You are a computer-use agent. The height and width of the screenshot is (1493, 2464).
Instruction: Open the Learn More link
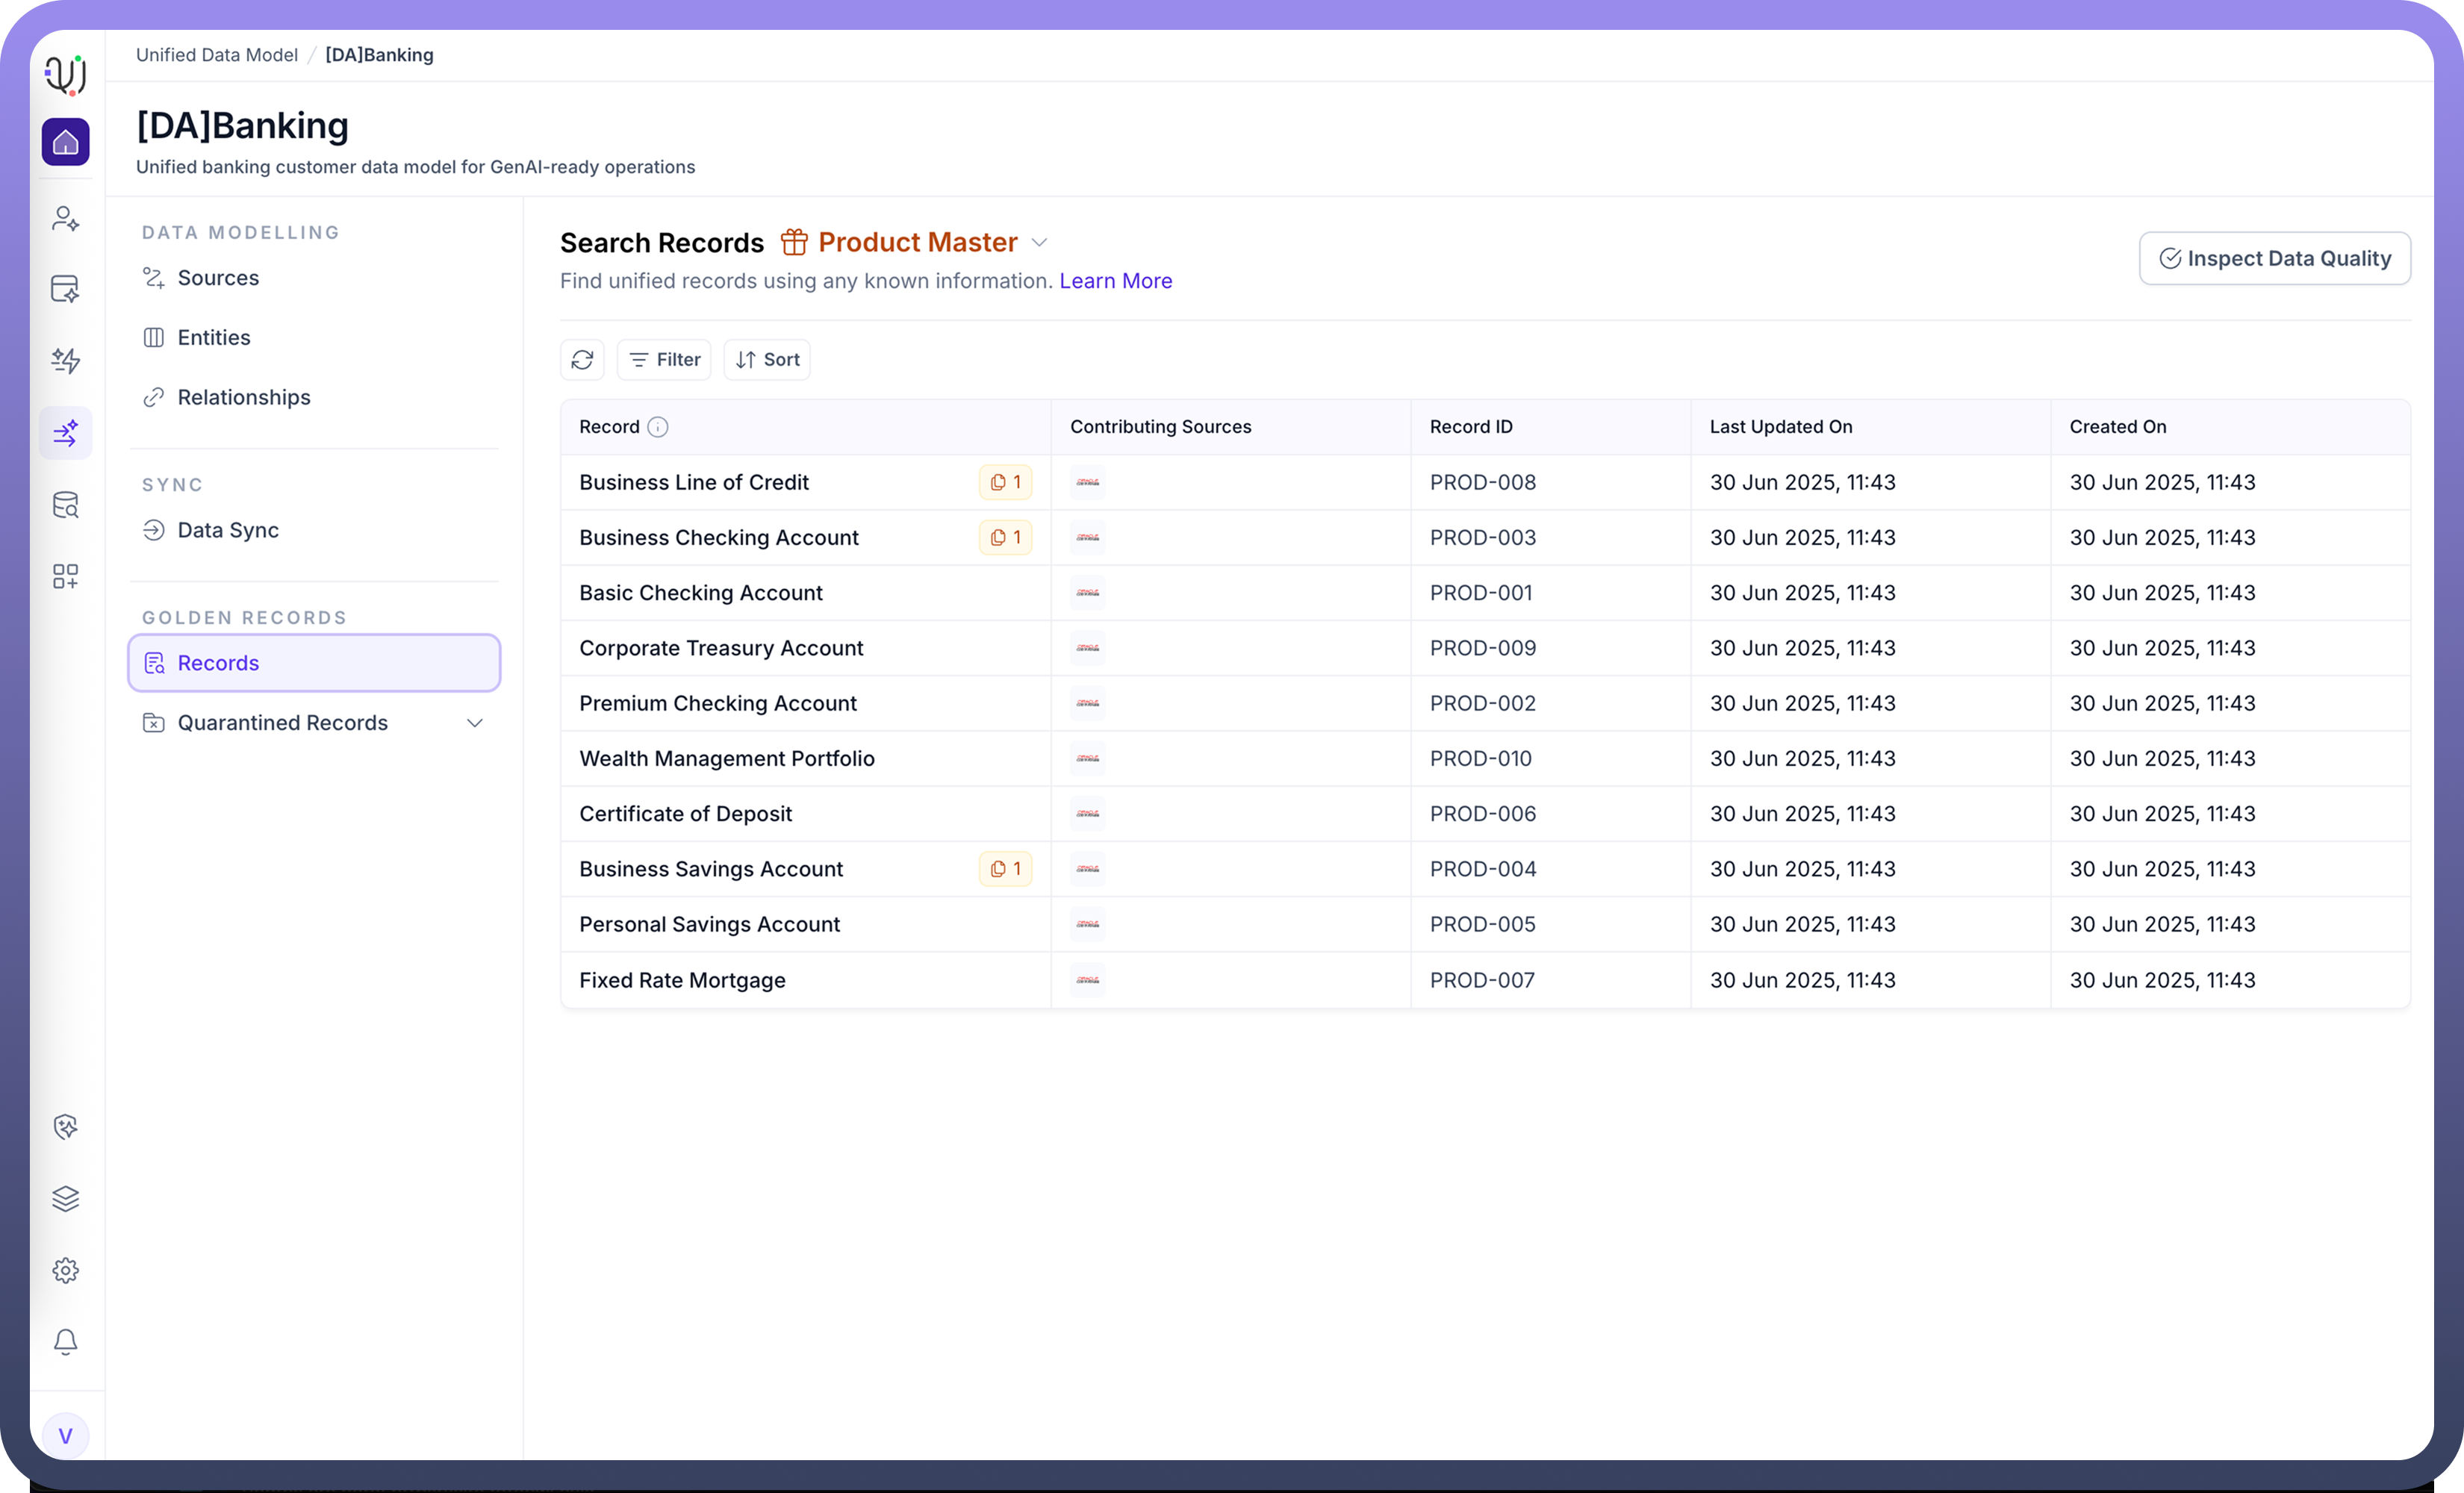1115,281
